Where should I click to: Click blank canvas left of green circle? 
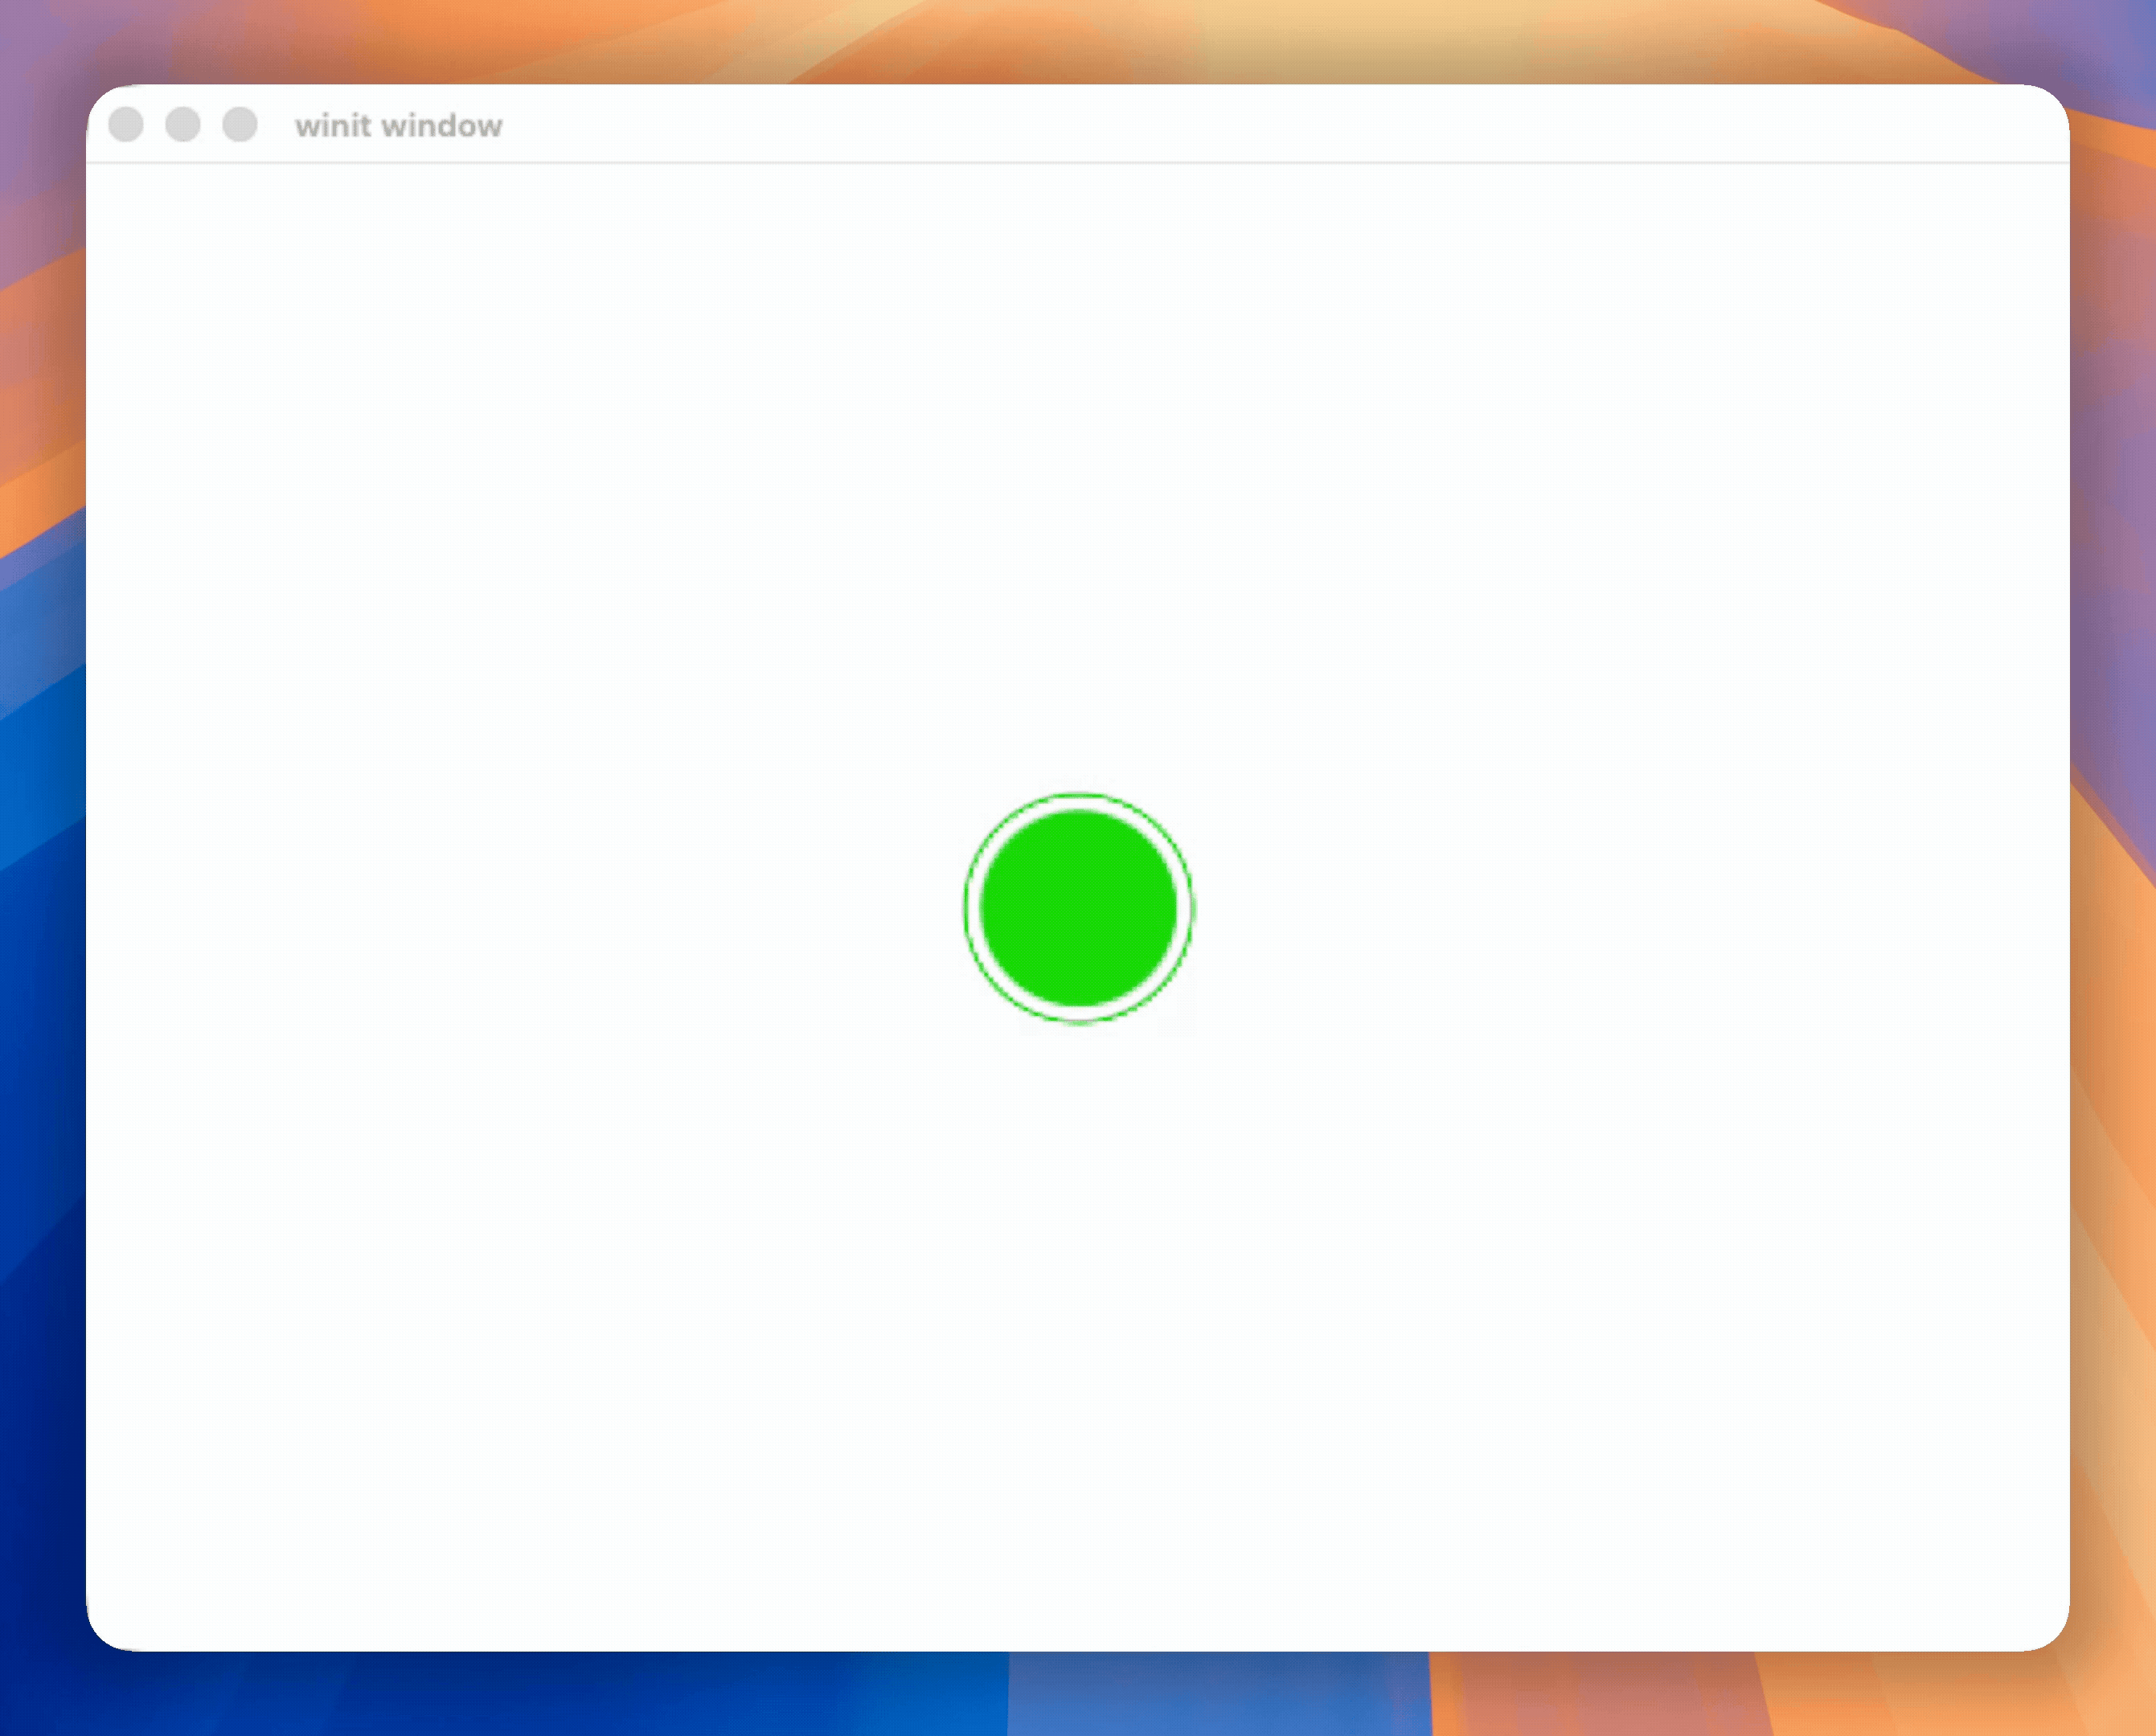(x=520, y=908)
